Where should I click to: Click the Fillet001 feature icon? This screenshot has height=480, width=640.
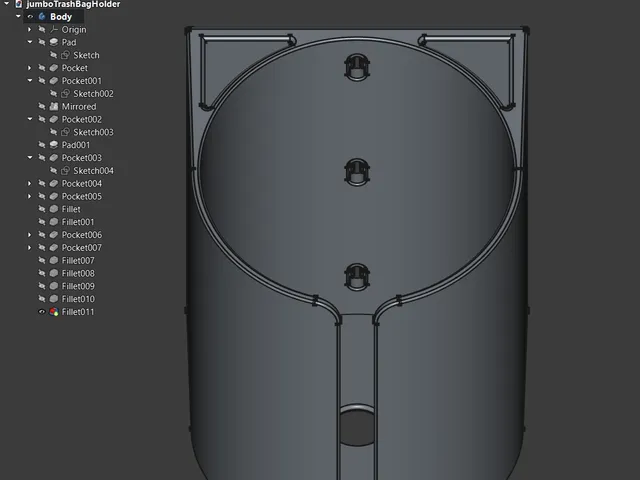pyautogui.click(x=54, y=222)
